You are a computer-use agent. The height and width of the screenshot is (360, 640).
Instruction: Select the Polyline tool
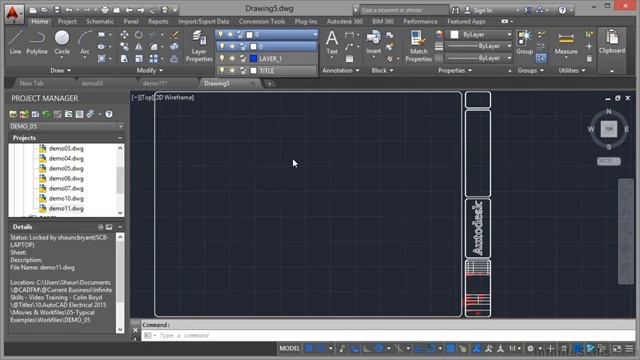point(37,42)
